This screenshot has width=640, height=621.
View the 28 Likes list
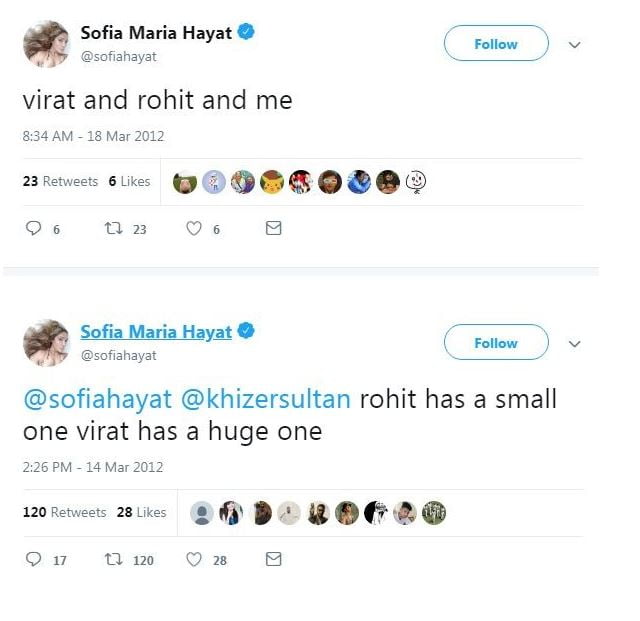point(141,512)
